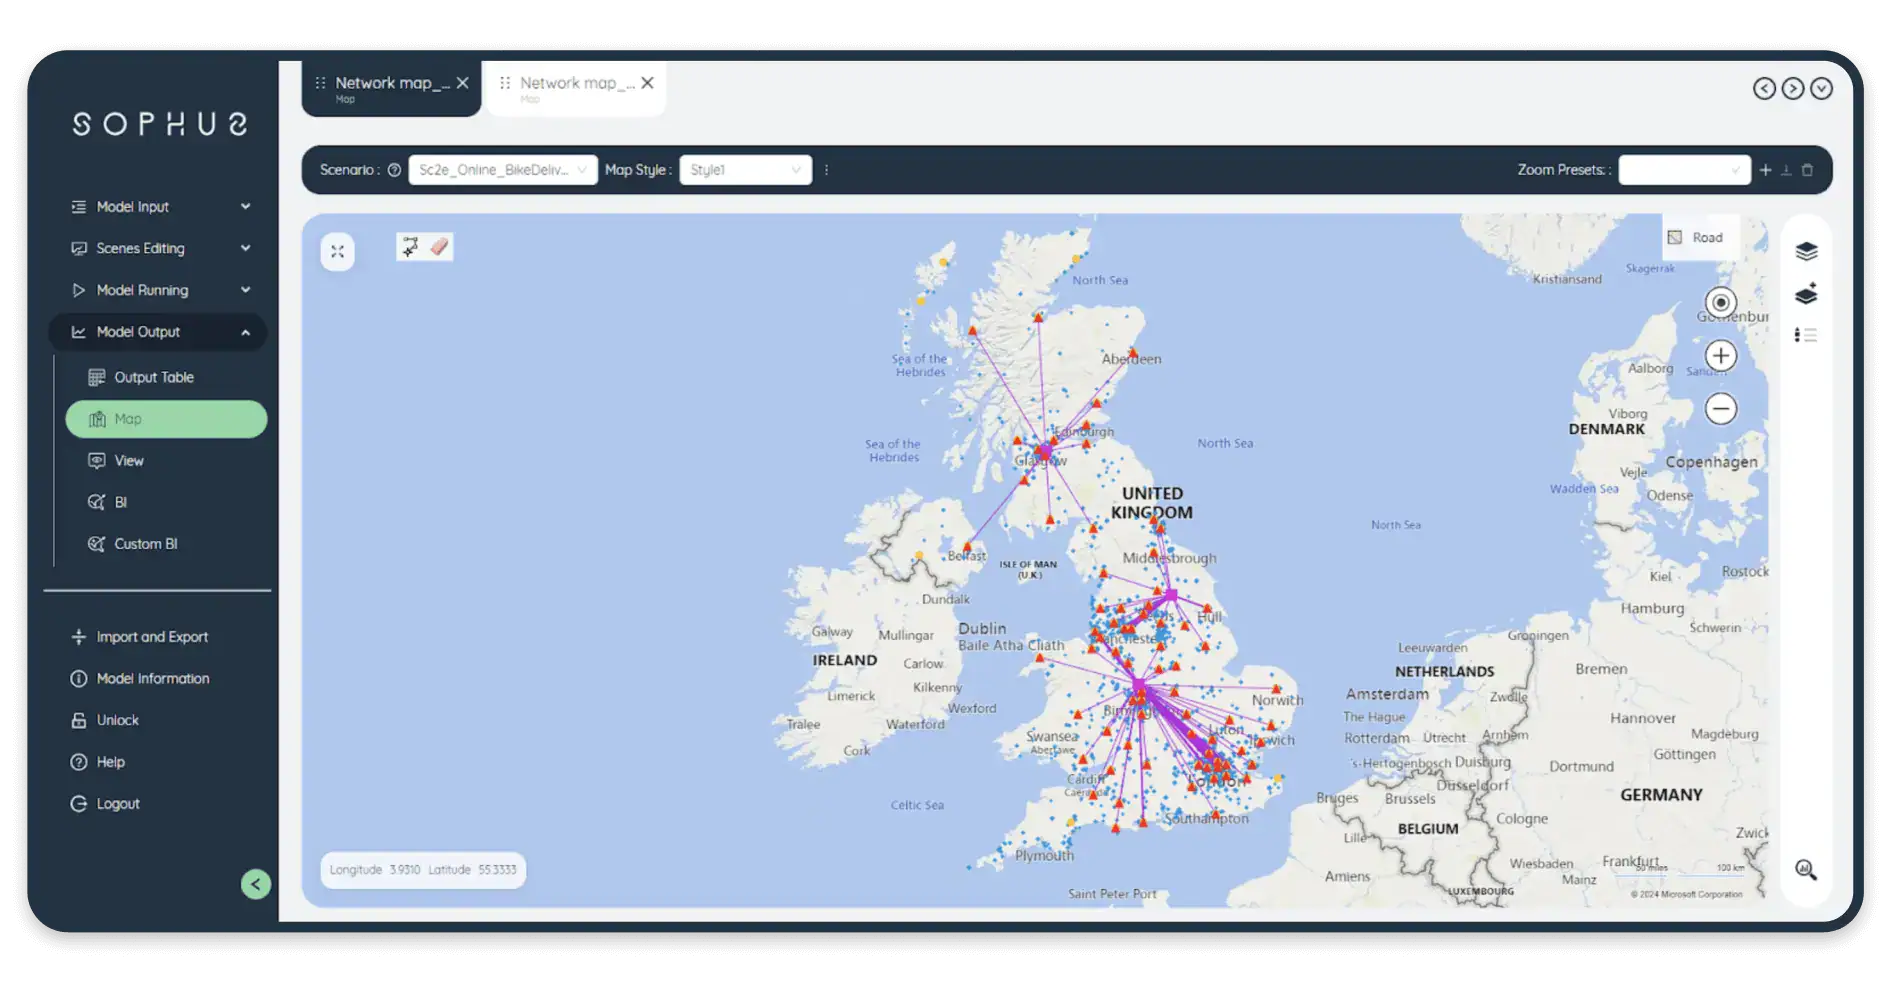Click the Sophus logo
The image size is (1892, 983).
[x=160, y=124]
